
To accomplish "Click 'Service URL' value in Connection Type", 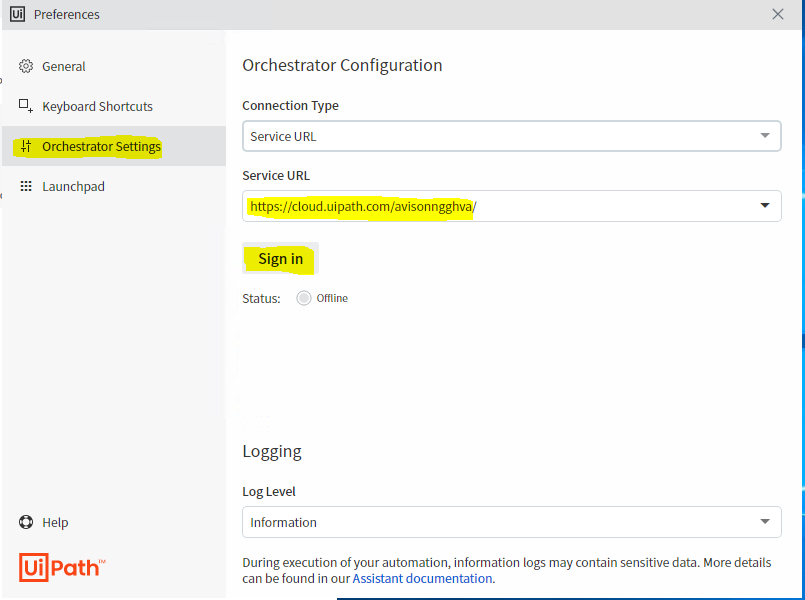I will click(283, 137).
